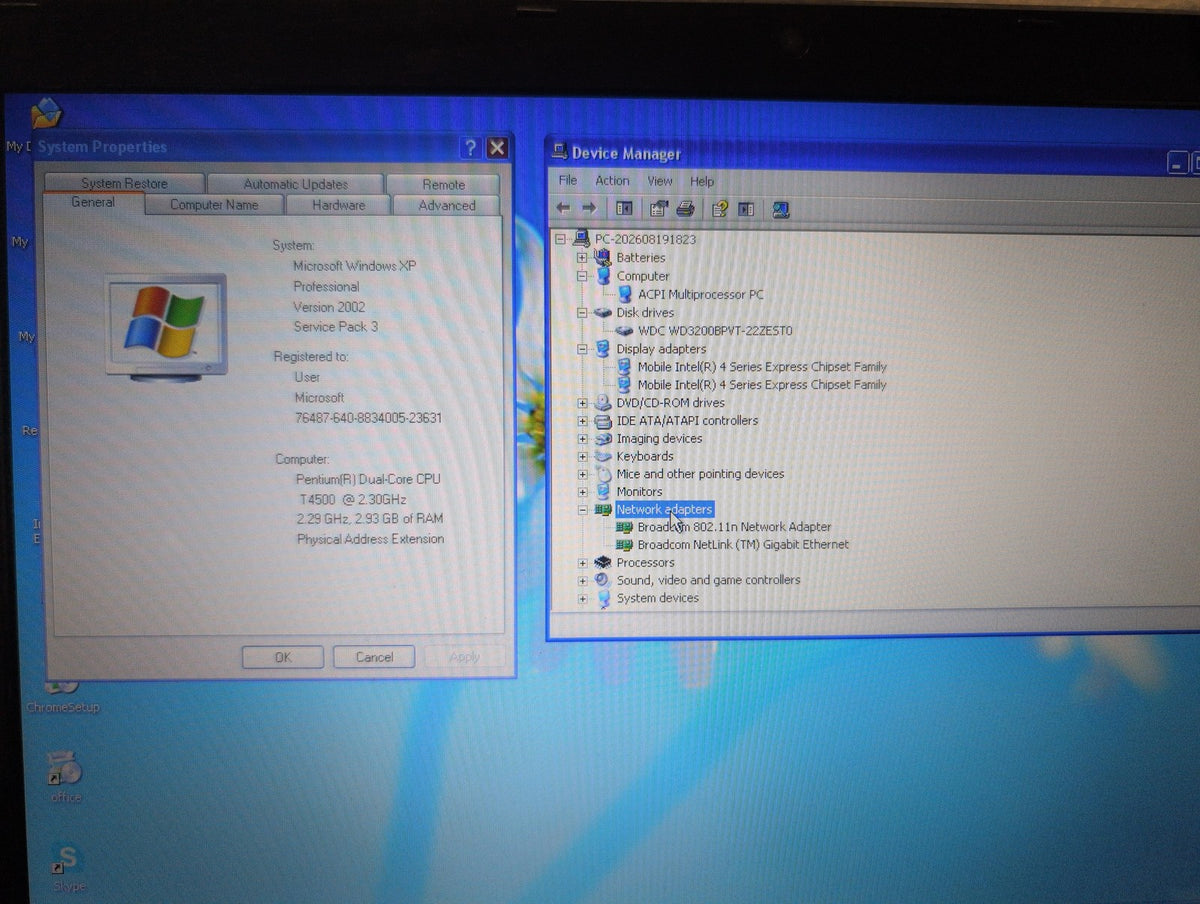The image size is (1200, 904).
Task: Open the View menu in Device Manager
Action: (660, 181)
